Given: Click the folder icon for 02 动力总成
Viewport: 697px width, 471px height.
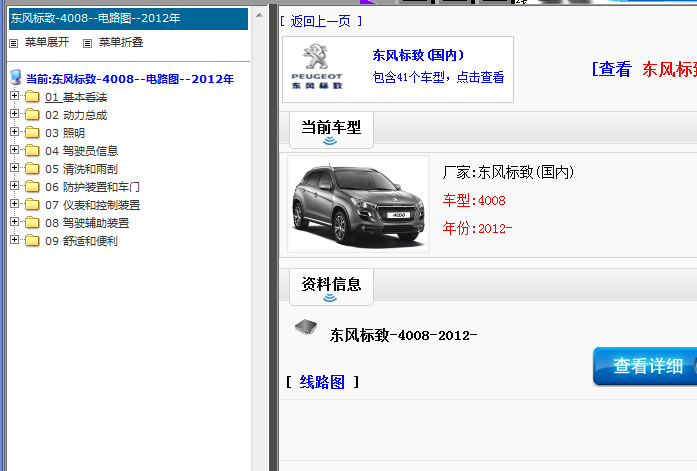Looking at the screenshot, I should click(x=32, y=115).
